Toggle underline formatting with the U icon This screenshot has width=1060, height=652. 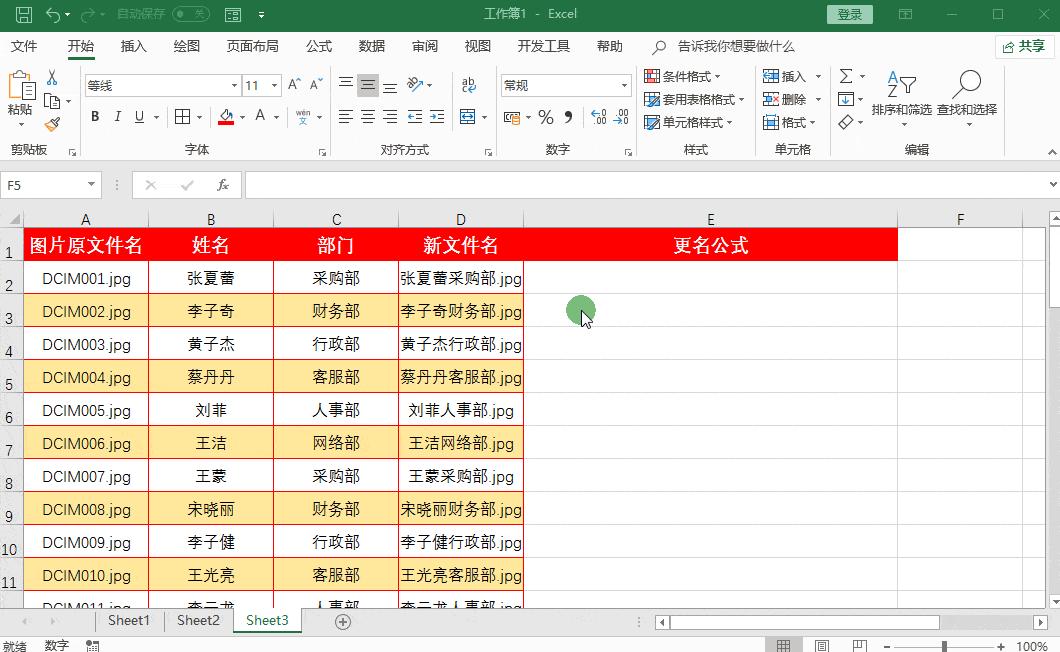(x=137, y=117)
